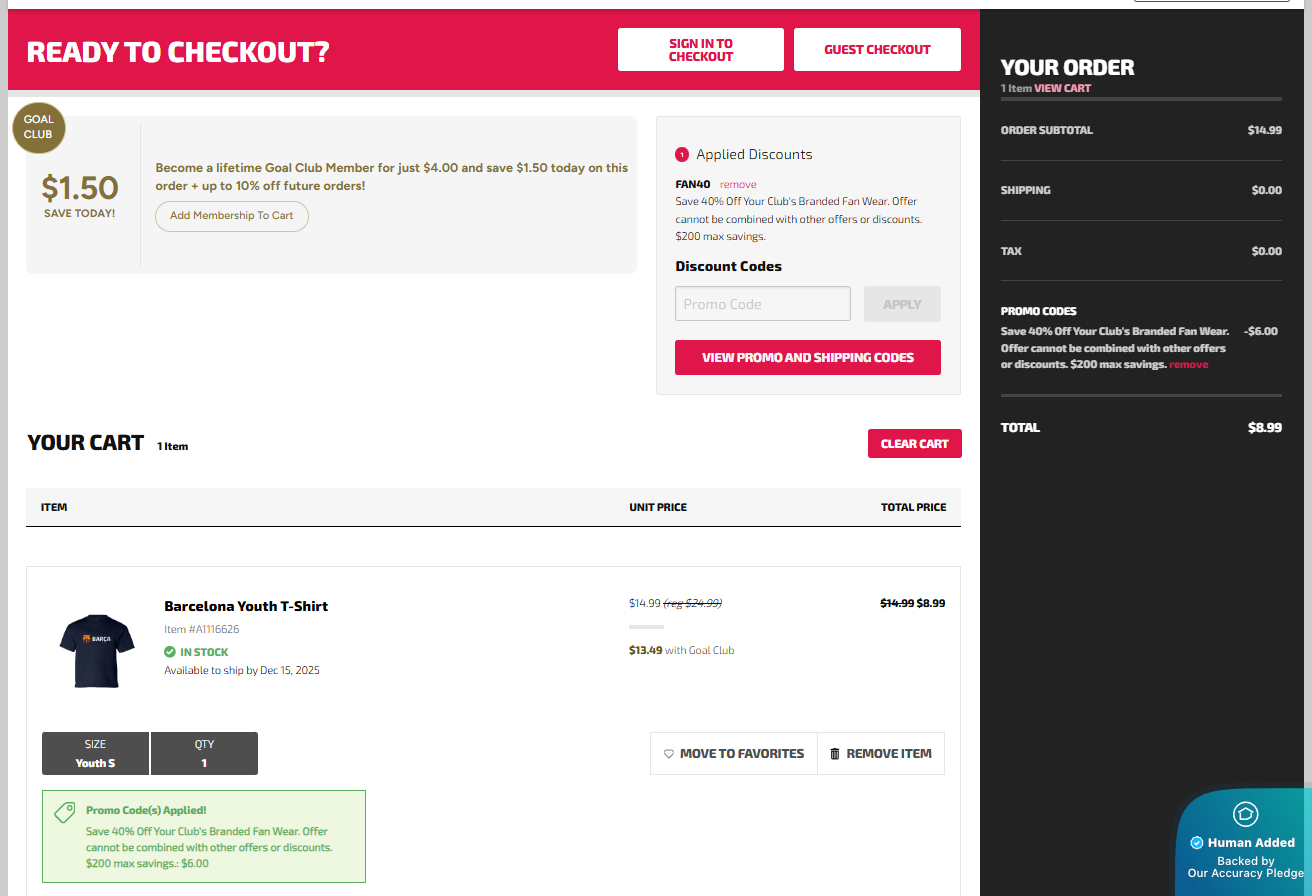The image size is (1312, 896).
Task: Clear the cart
Action: [x=914, y=444]
